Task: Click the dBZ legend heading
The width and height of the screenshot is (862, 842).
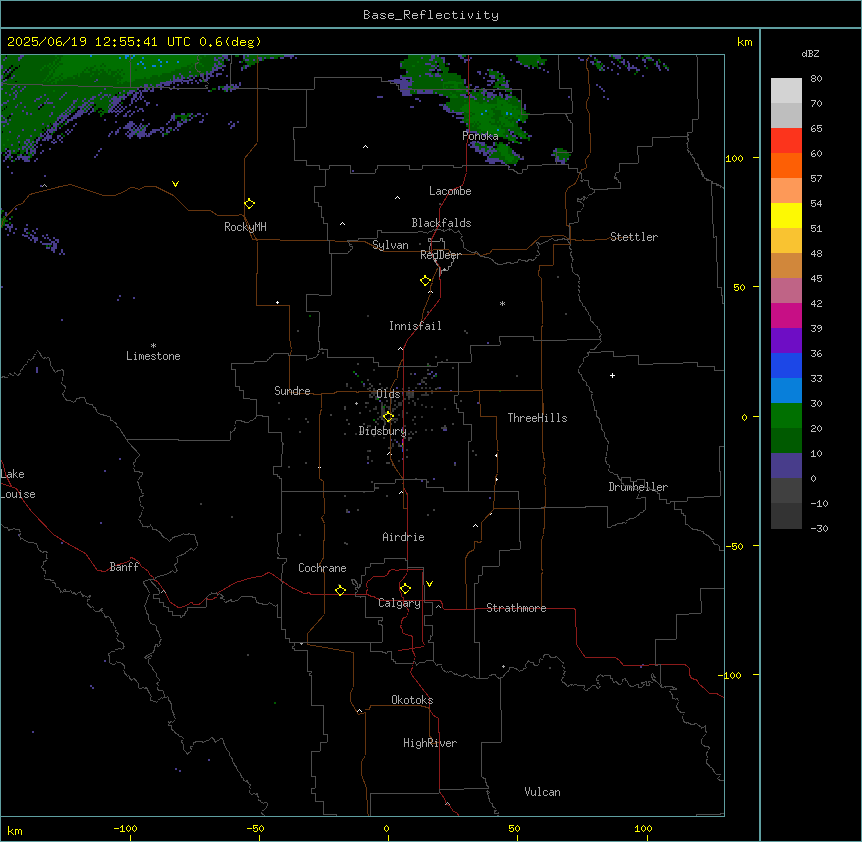Action: (x=810, y=53)
